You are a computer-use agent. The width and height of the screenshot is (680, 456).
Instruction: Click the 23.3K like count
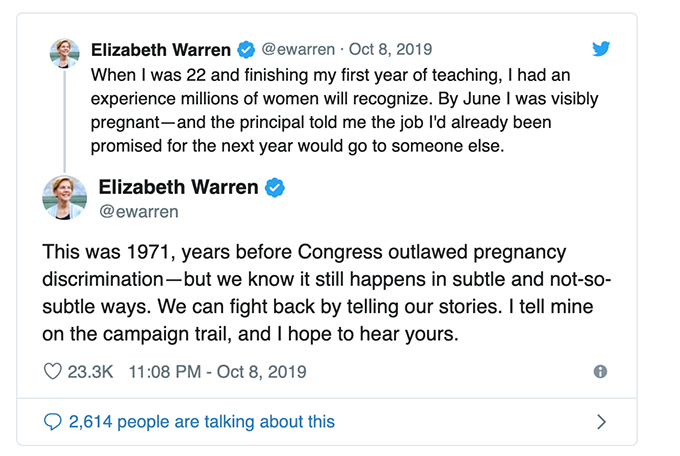tap(92, 371)
